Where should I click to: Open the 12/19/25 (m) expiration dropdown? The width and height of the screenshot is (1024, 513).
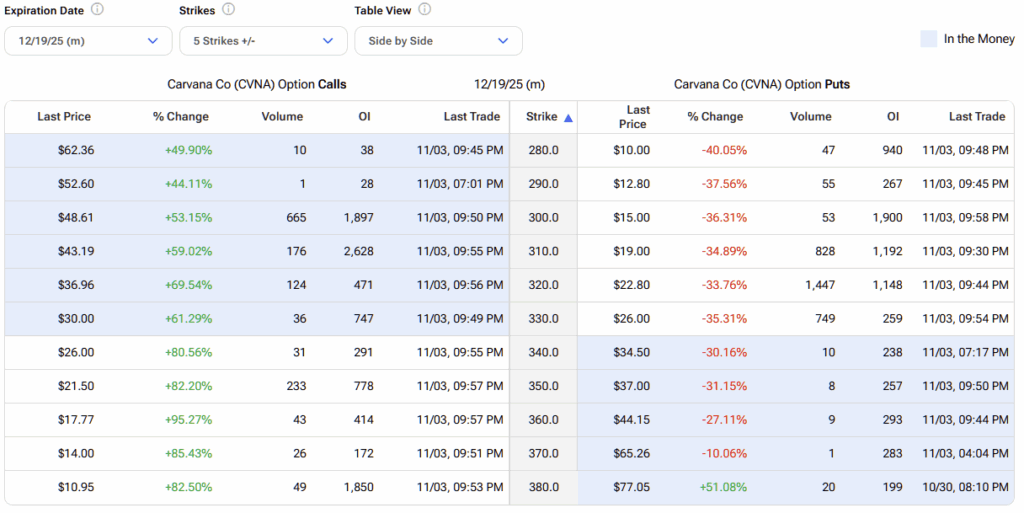[x=88, y=41]
